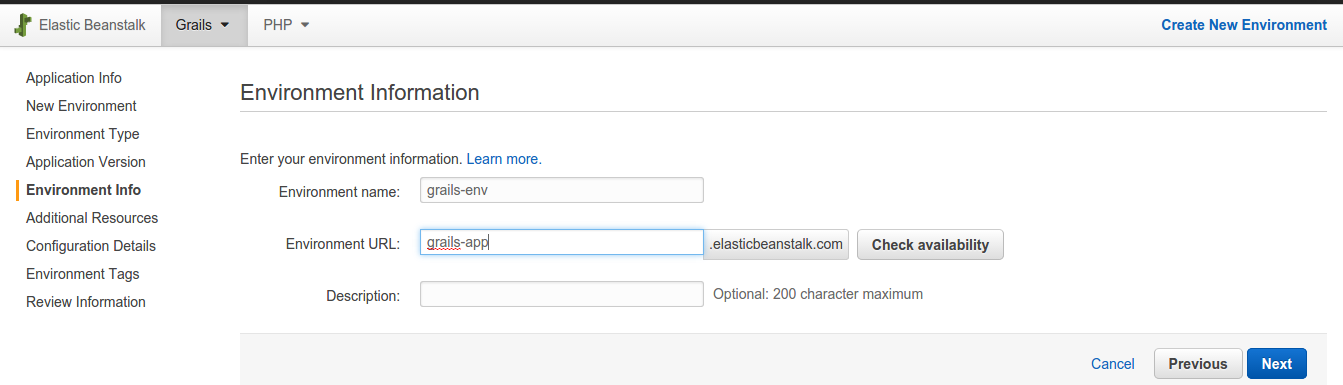Open Configuration Details step
Image resolution: width=1343 pixels, height=385 pixels.
(91, 246)
